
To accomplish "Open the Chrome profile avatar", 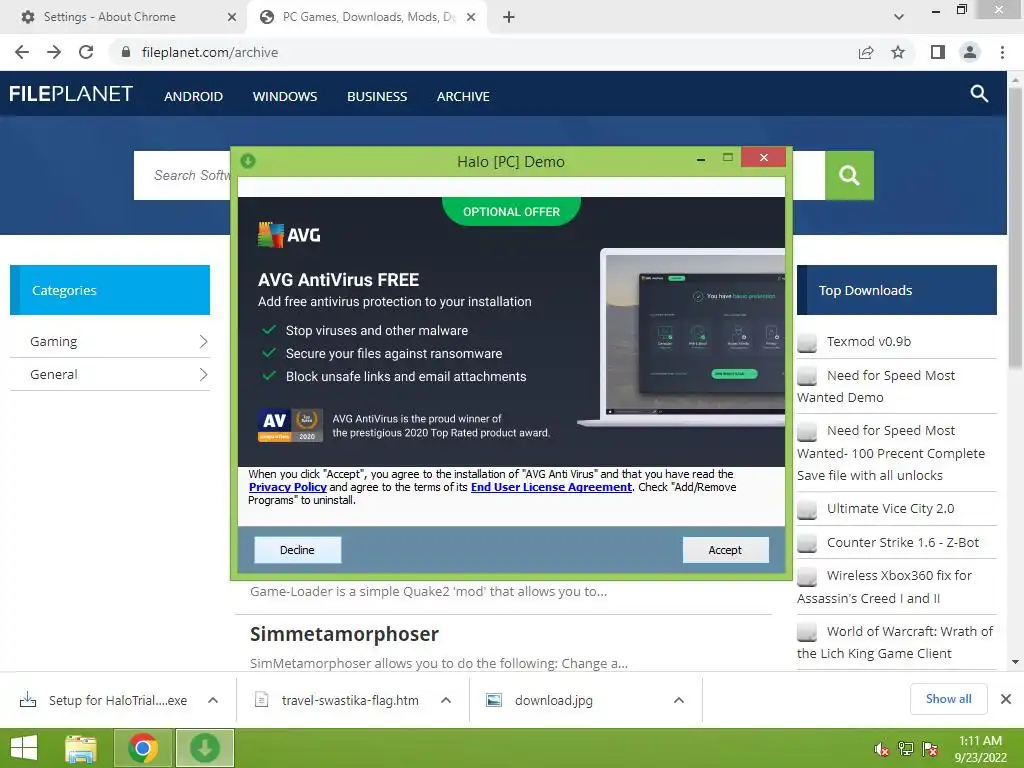I will [x=970, y=52].
